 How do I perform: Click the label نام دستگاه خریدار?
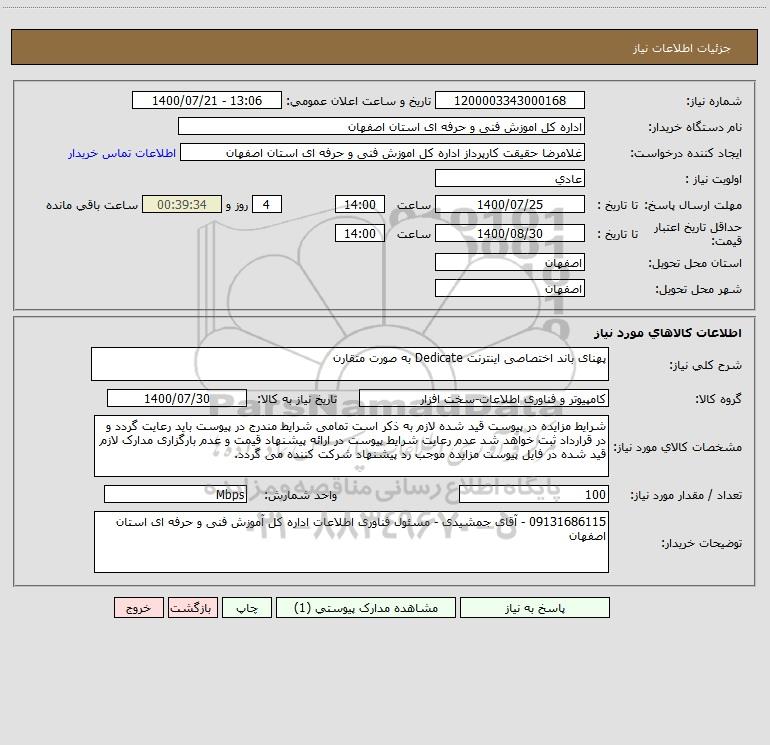tap(695, 128)
